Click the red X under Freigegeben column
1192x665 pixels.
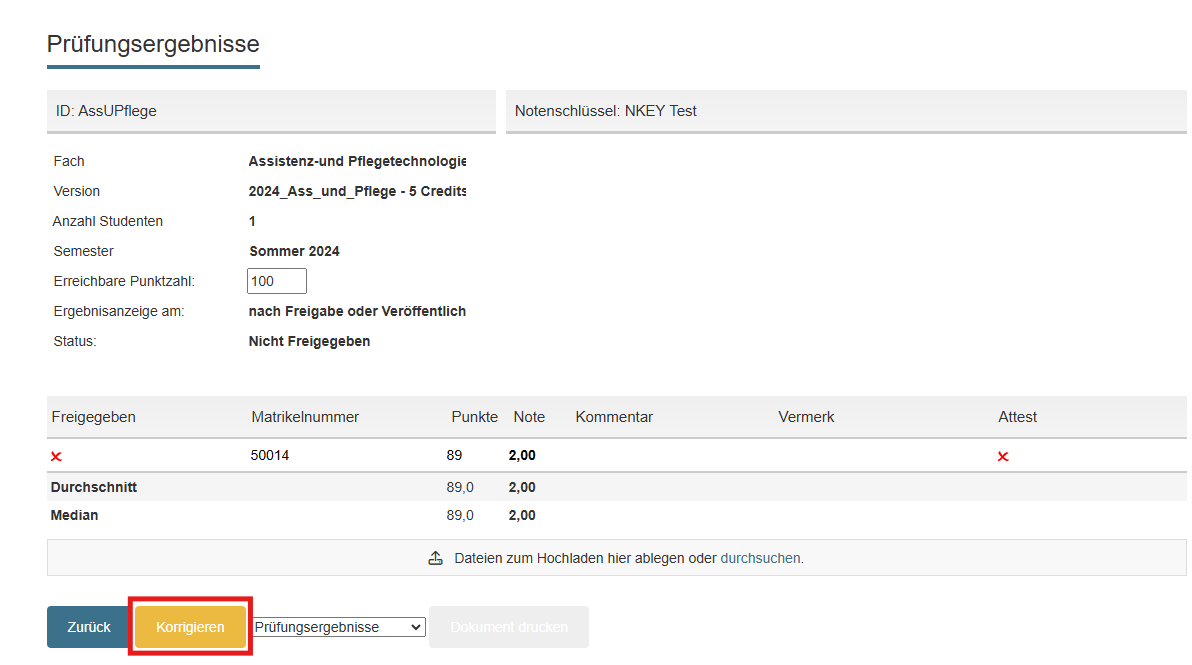56,457
